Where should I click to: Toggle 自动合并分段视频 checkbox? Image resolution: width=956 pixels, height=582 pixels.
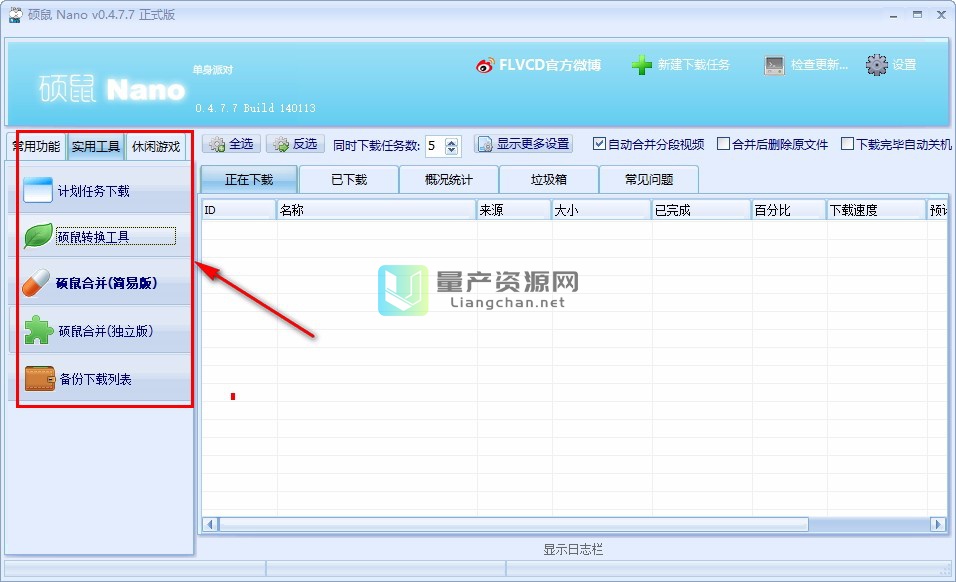(599, 144)
